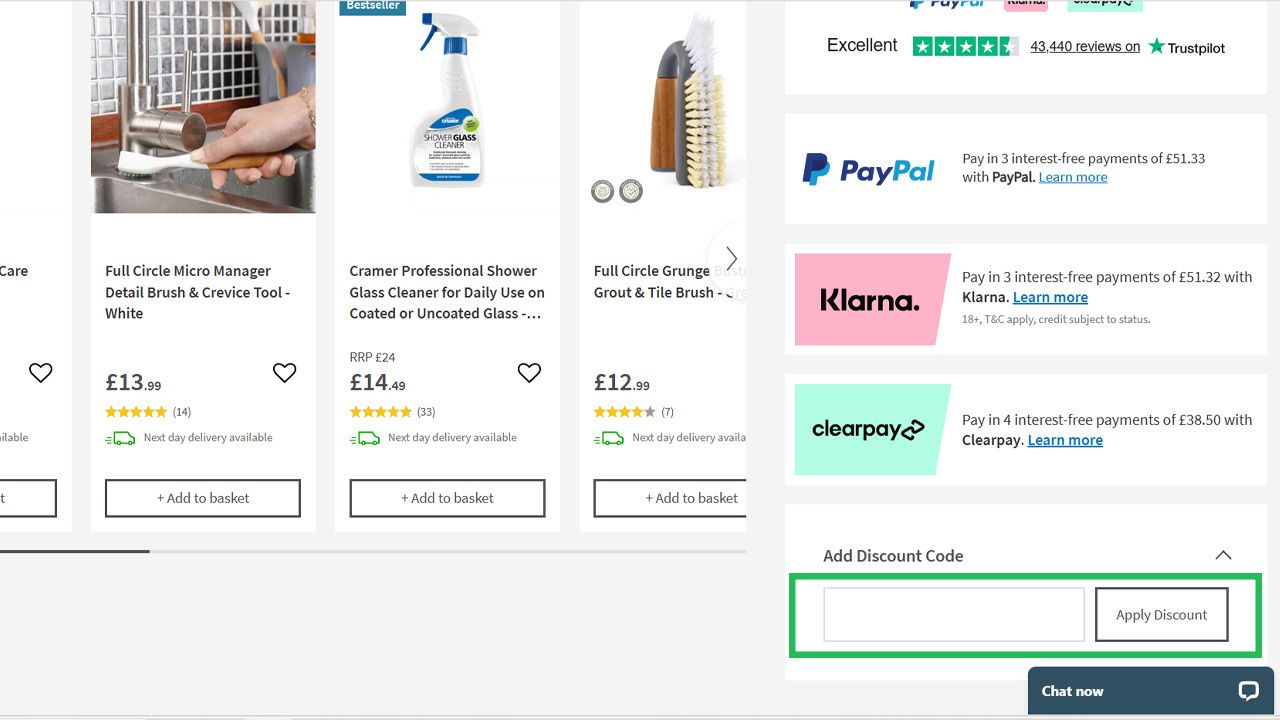Advance the product carousel with the right arrow
1280x720 pixels.
coord(731,258)
